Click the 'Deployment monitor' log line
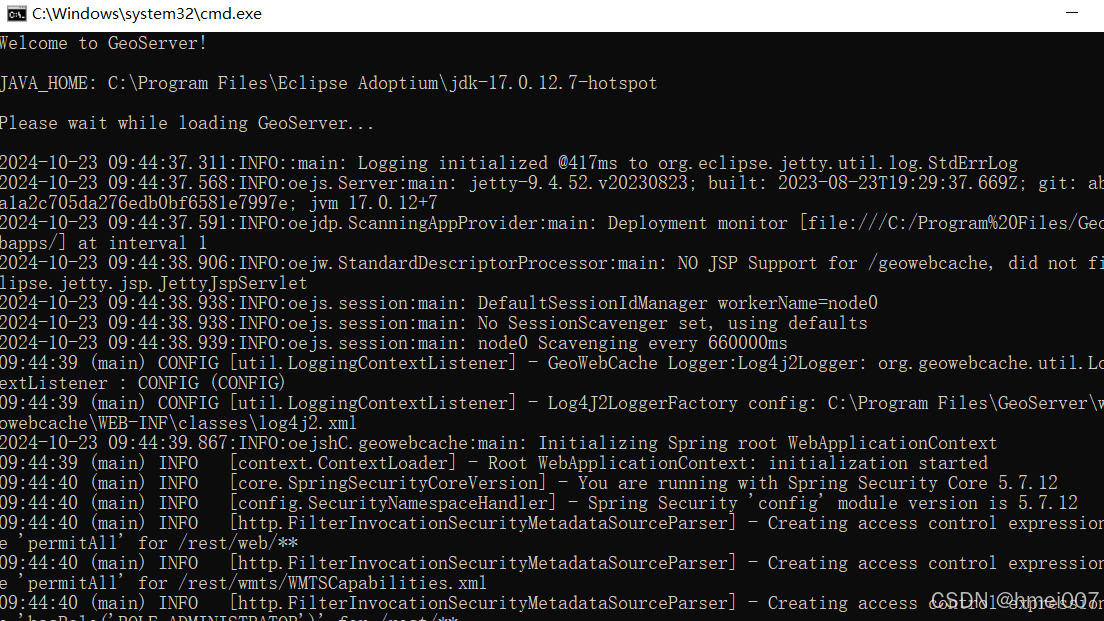Image resolution: width=1104 pixels, height=621 pixels. (552, 223)
